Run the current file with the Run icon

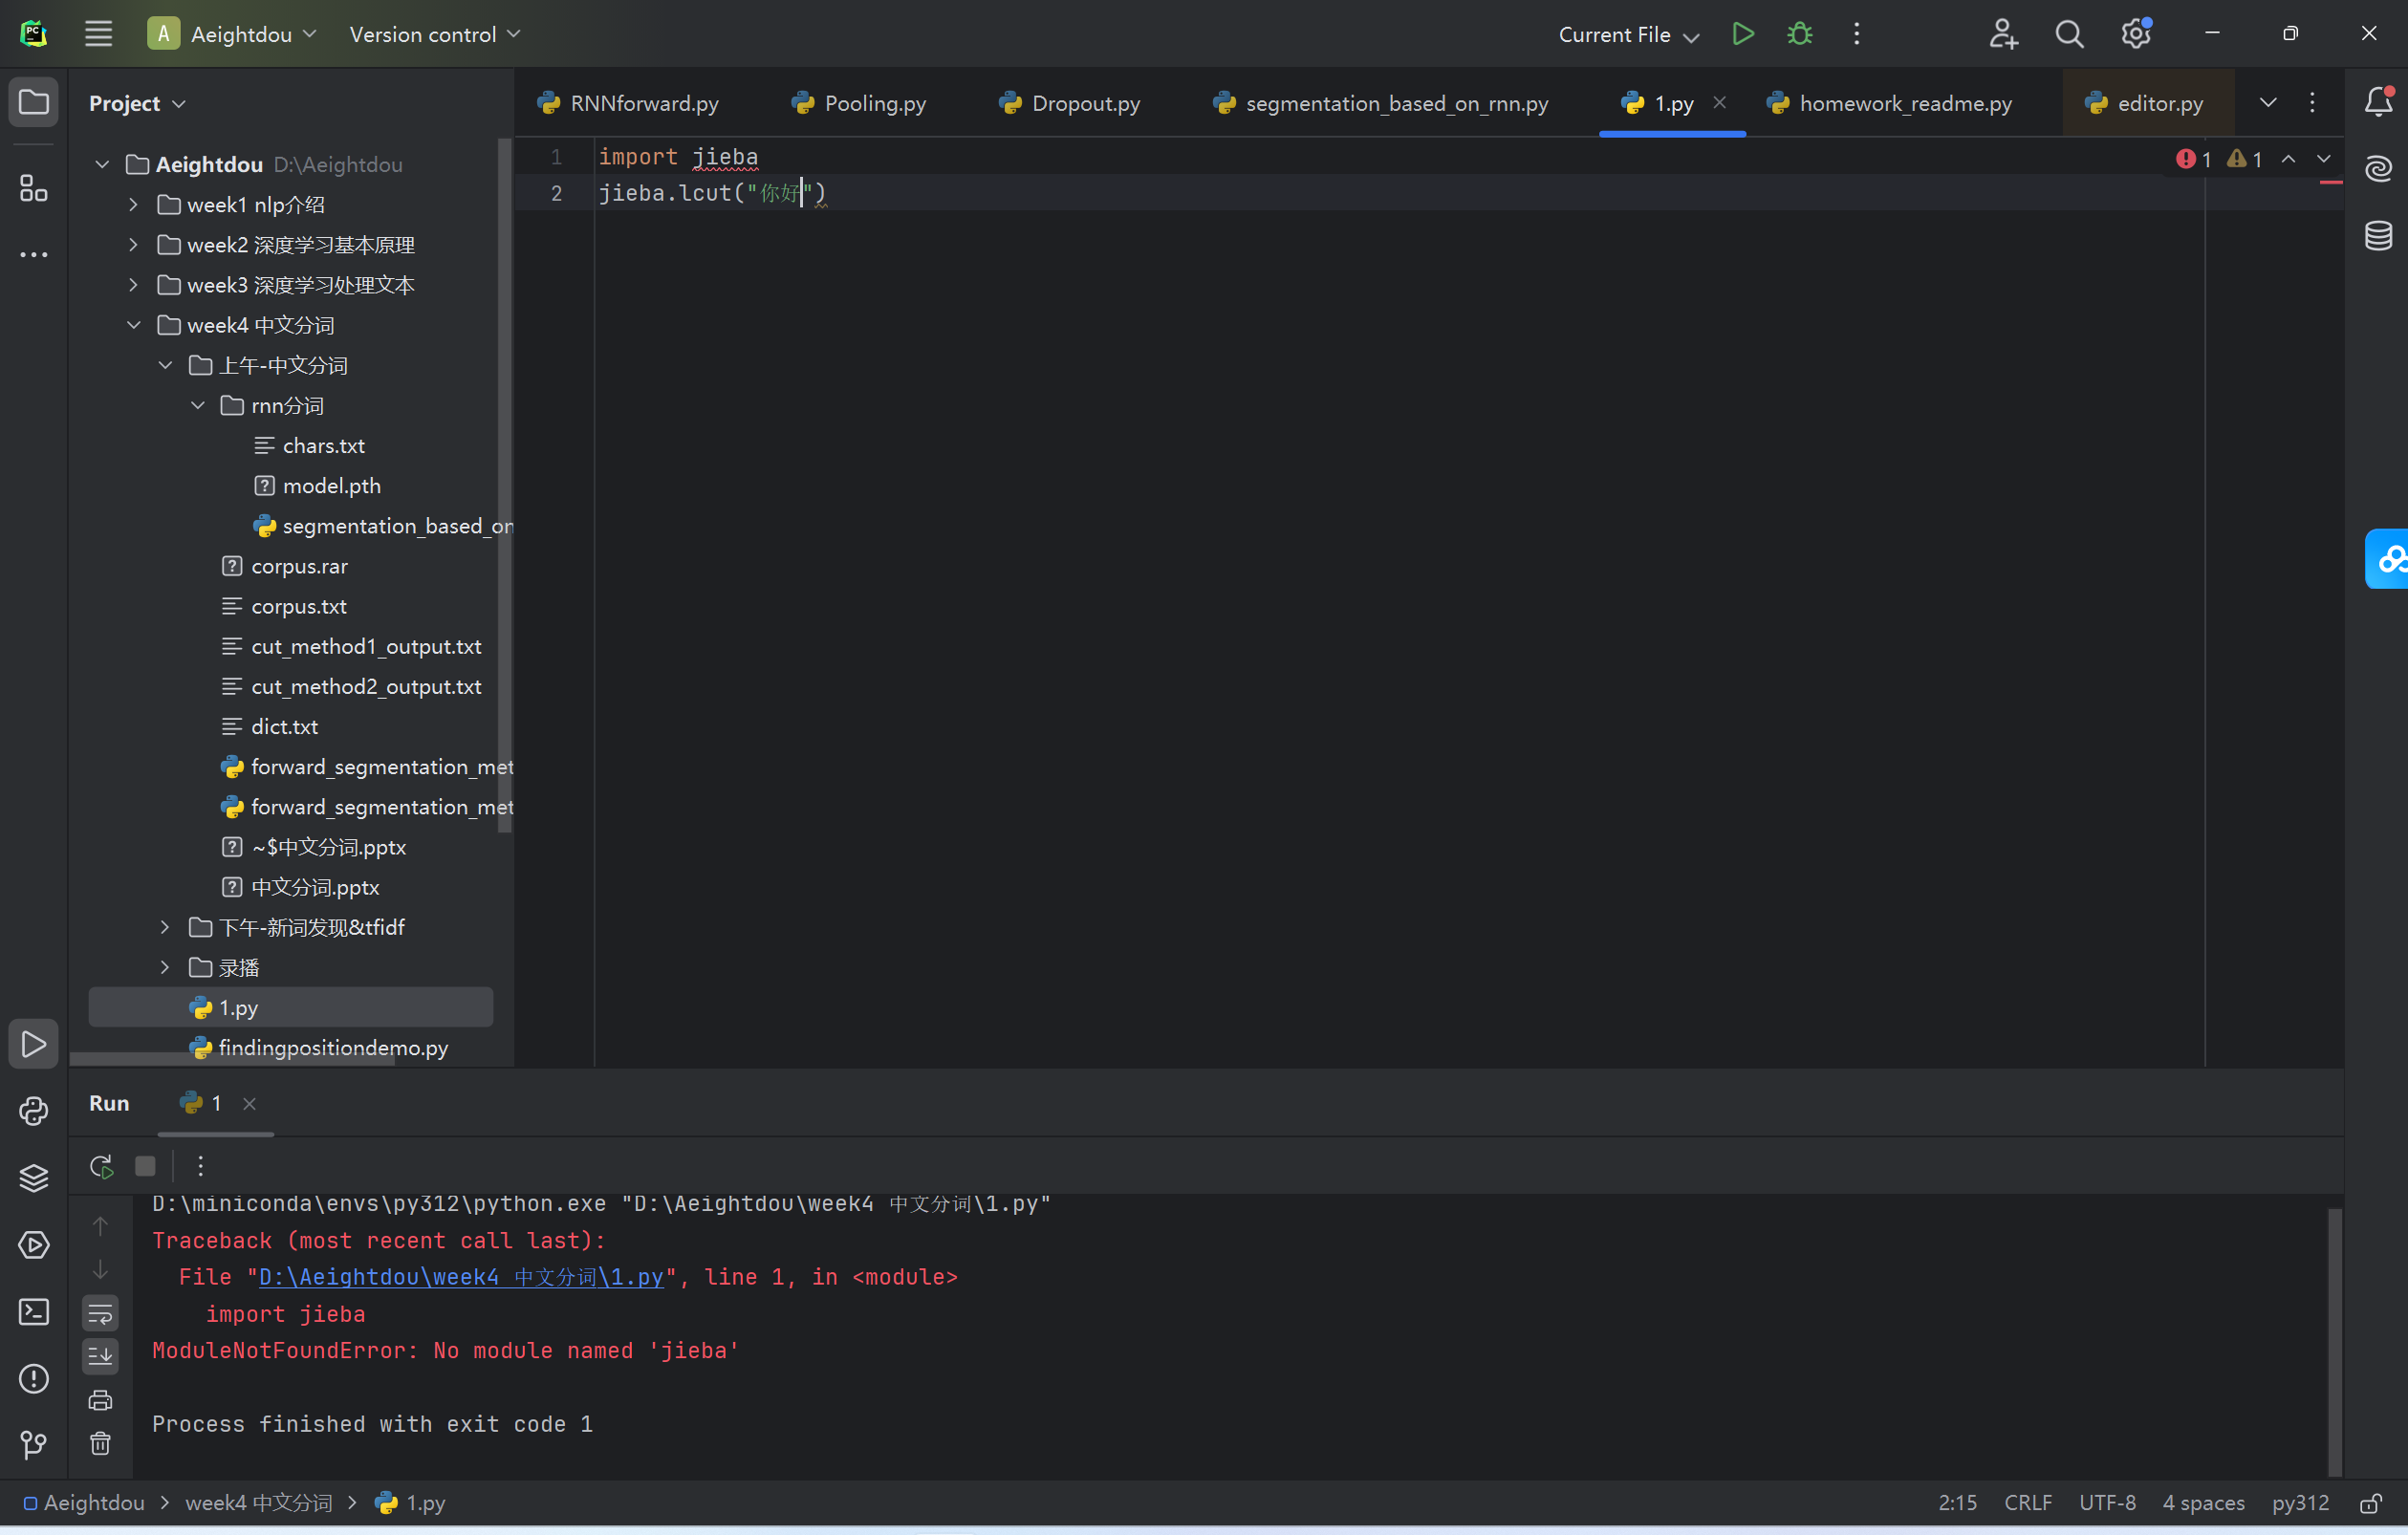click(x=1742, y=33)
